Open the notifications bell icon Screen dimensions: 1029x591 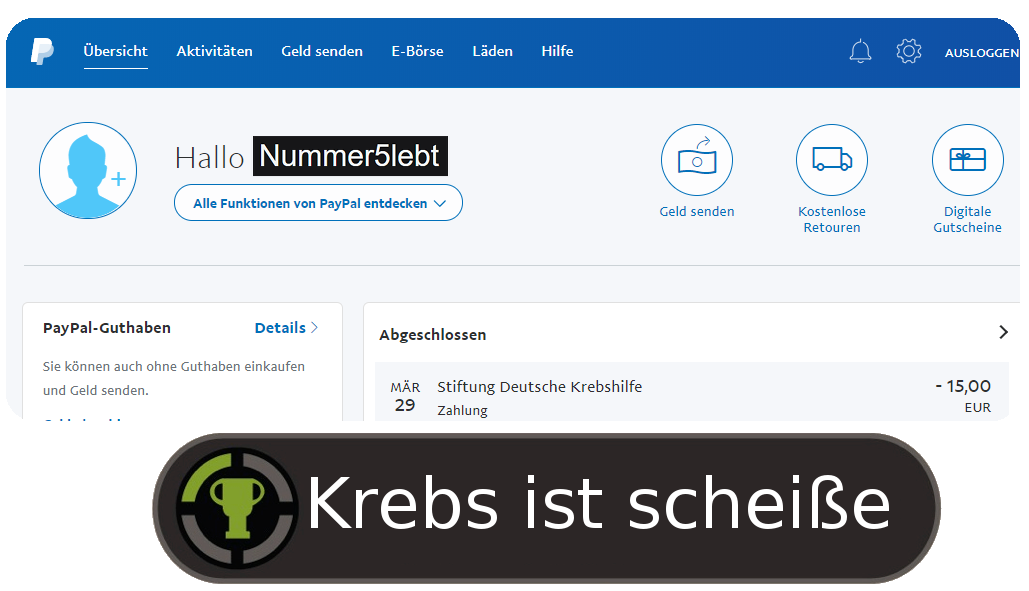click(x=860, y=51)
